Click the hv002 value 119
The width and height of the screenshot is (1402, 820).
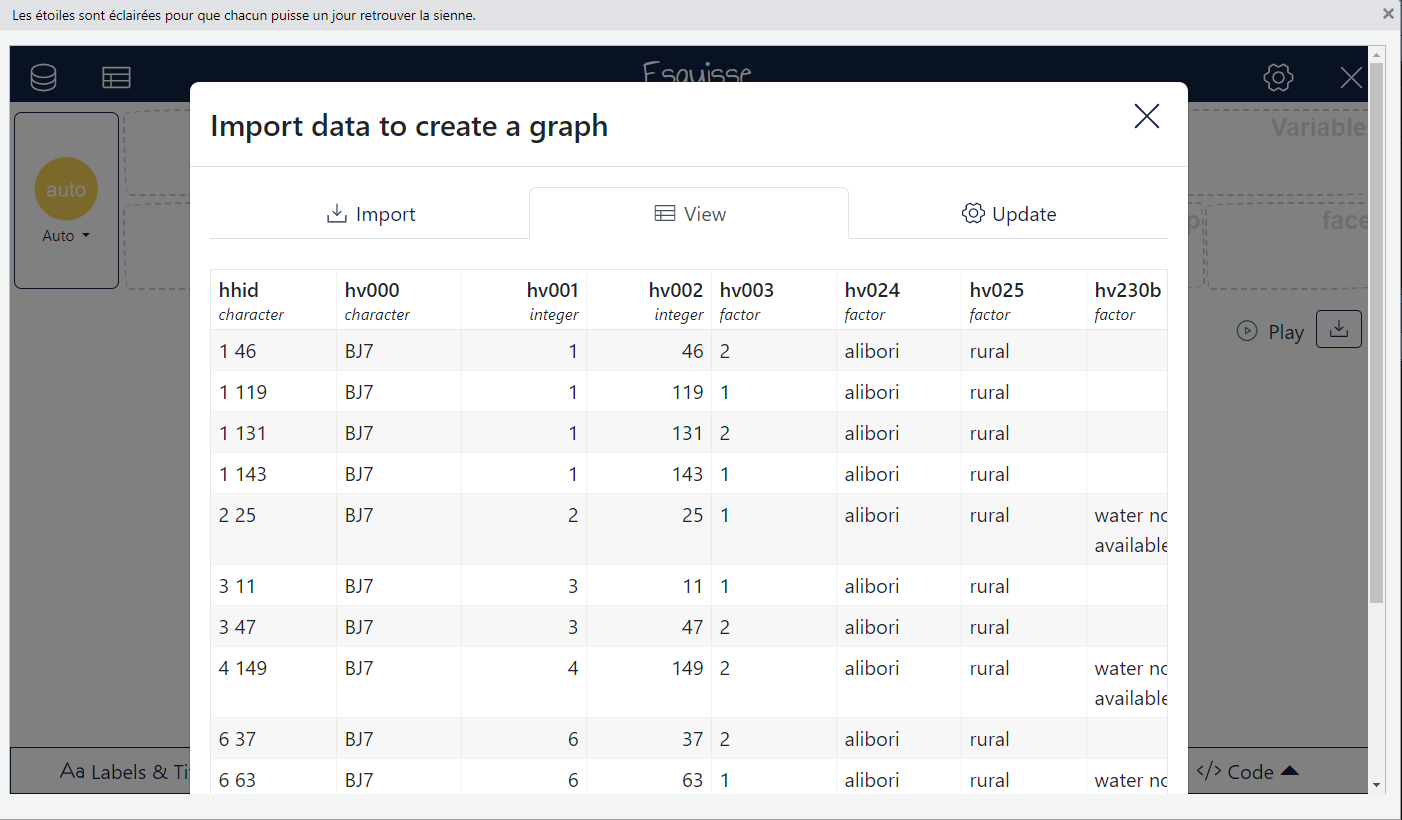pyautogui.click(x=687, y=392)
